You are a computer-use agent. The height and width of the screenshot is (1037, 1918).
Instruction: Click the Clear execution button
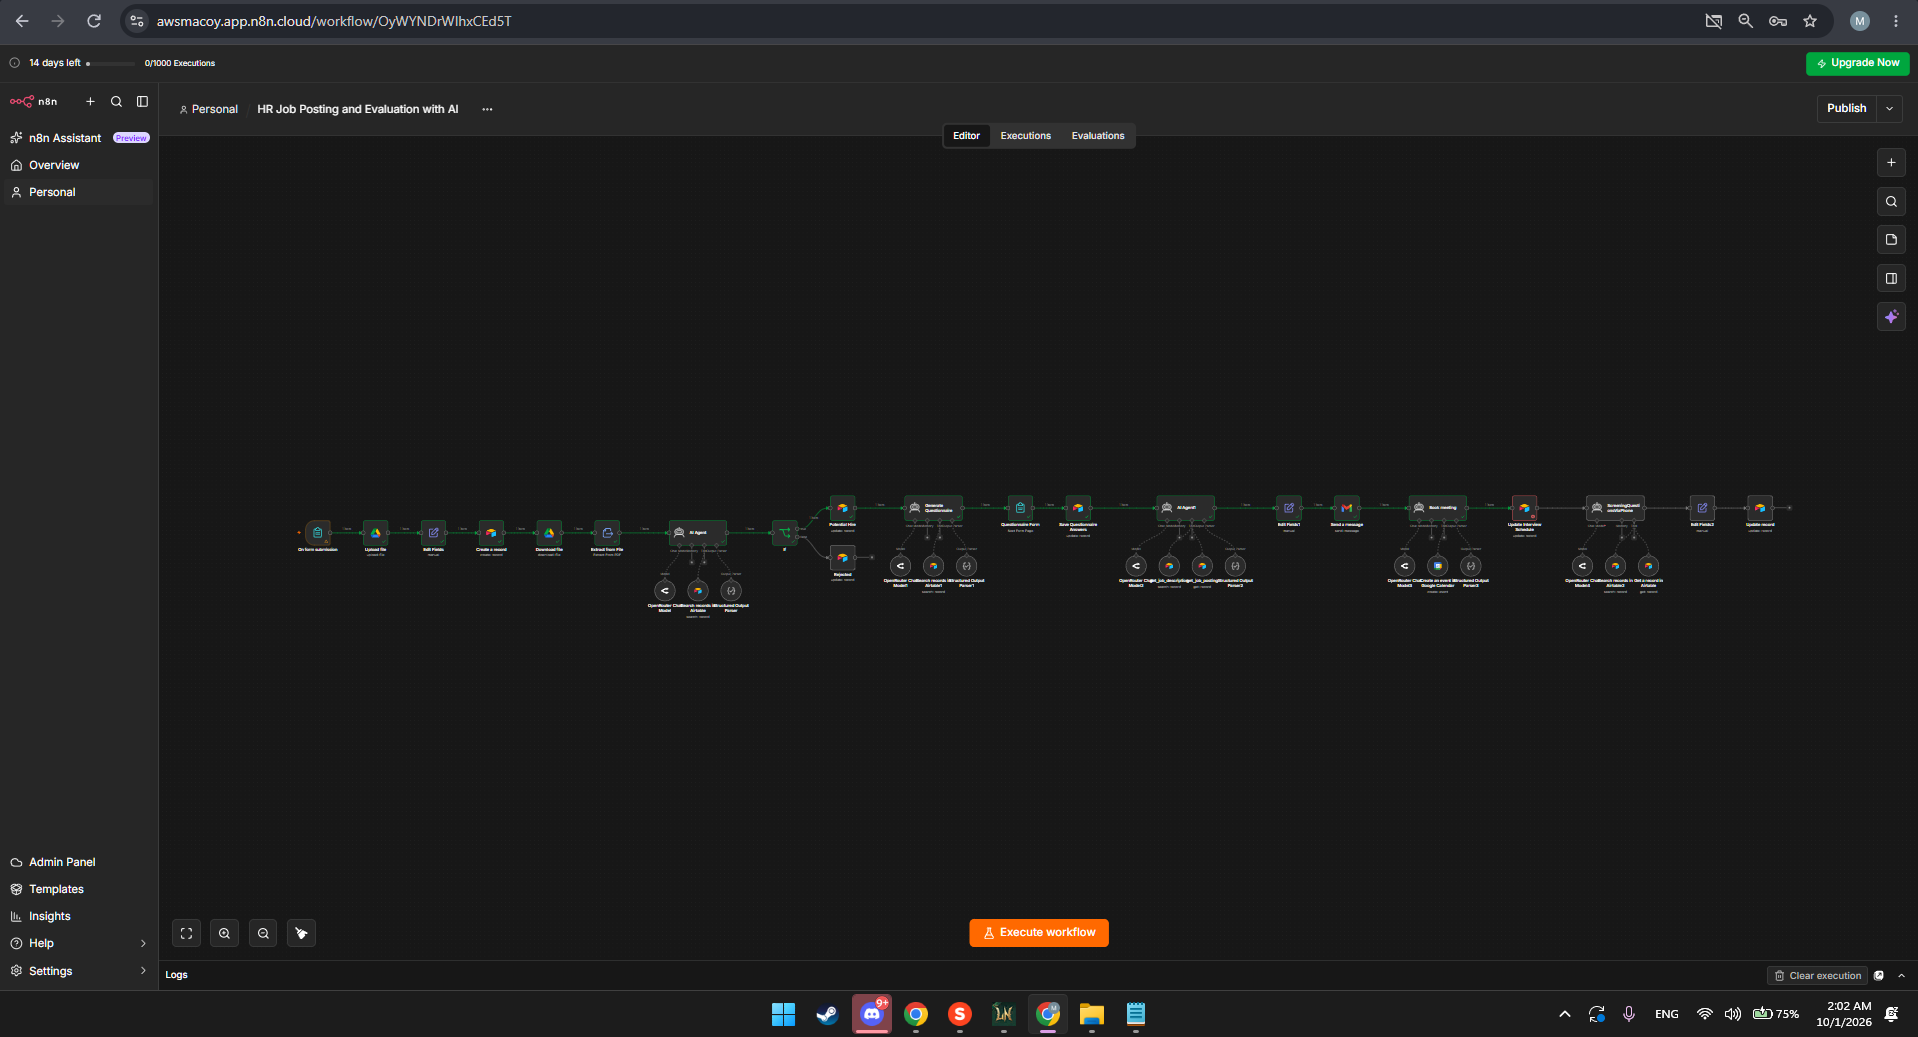pyautogui.click(x=1817, y=975)
